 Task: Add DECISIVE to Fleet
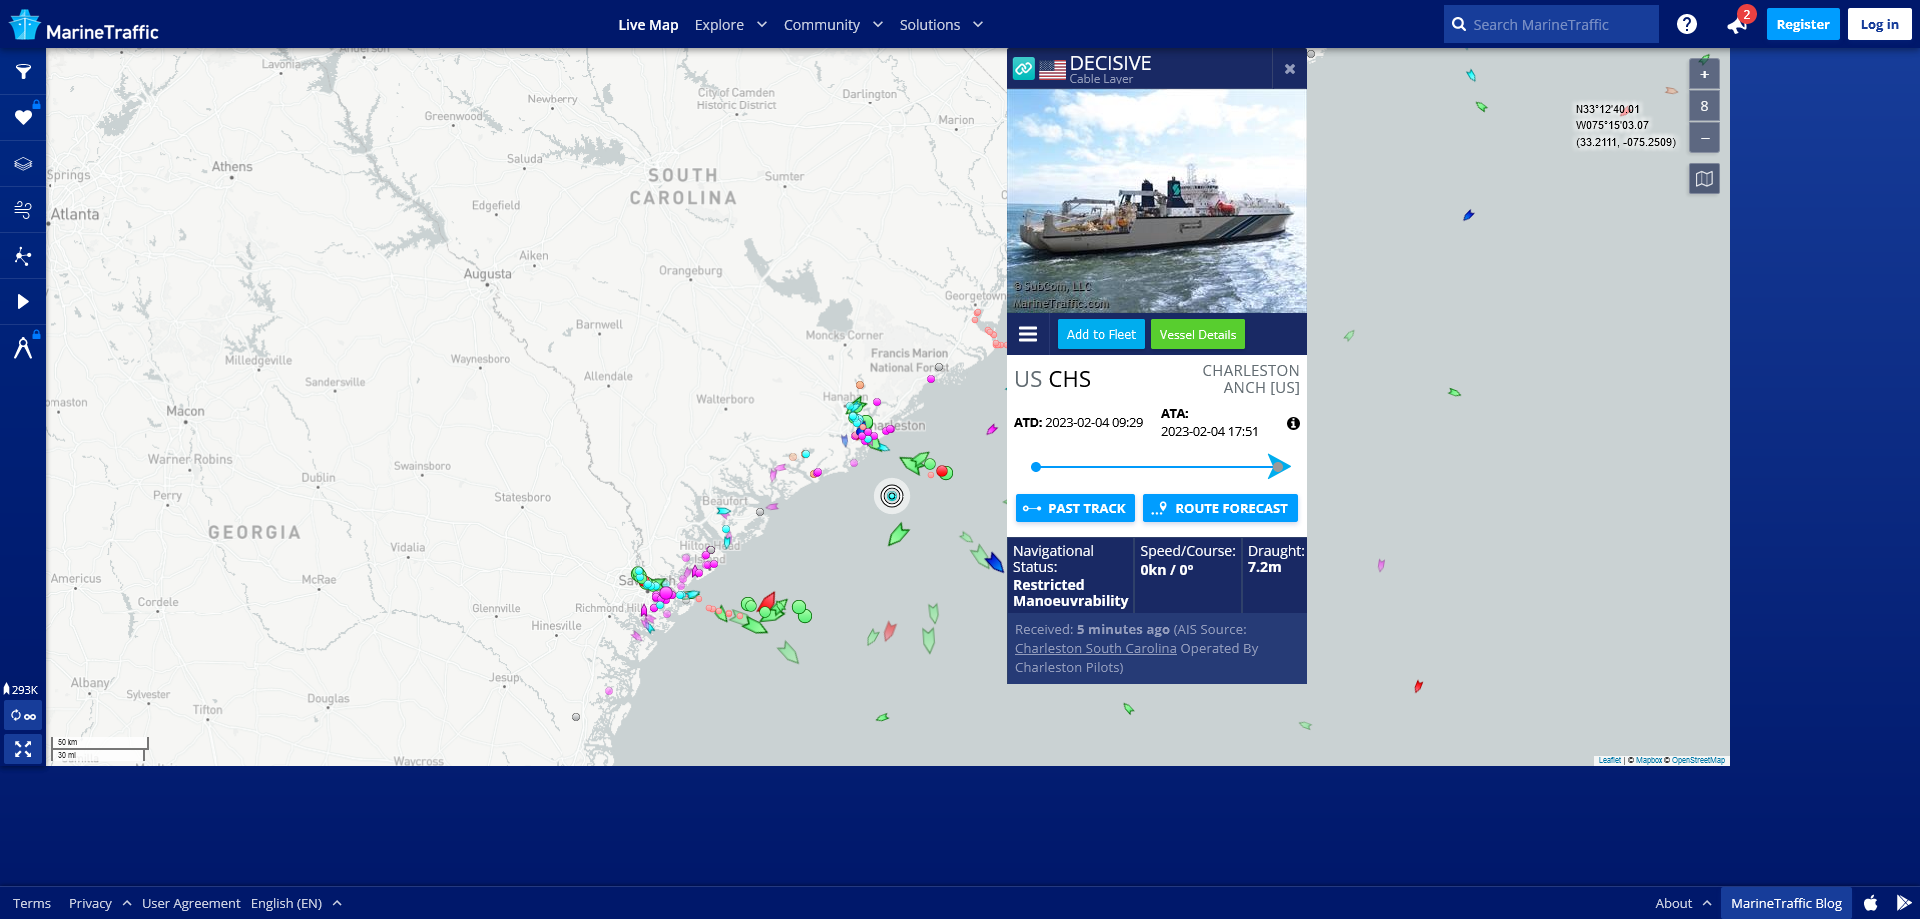pos(1101,334)
